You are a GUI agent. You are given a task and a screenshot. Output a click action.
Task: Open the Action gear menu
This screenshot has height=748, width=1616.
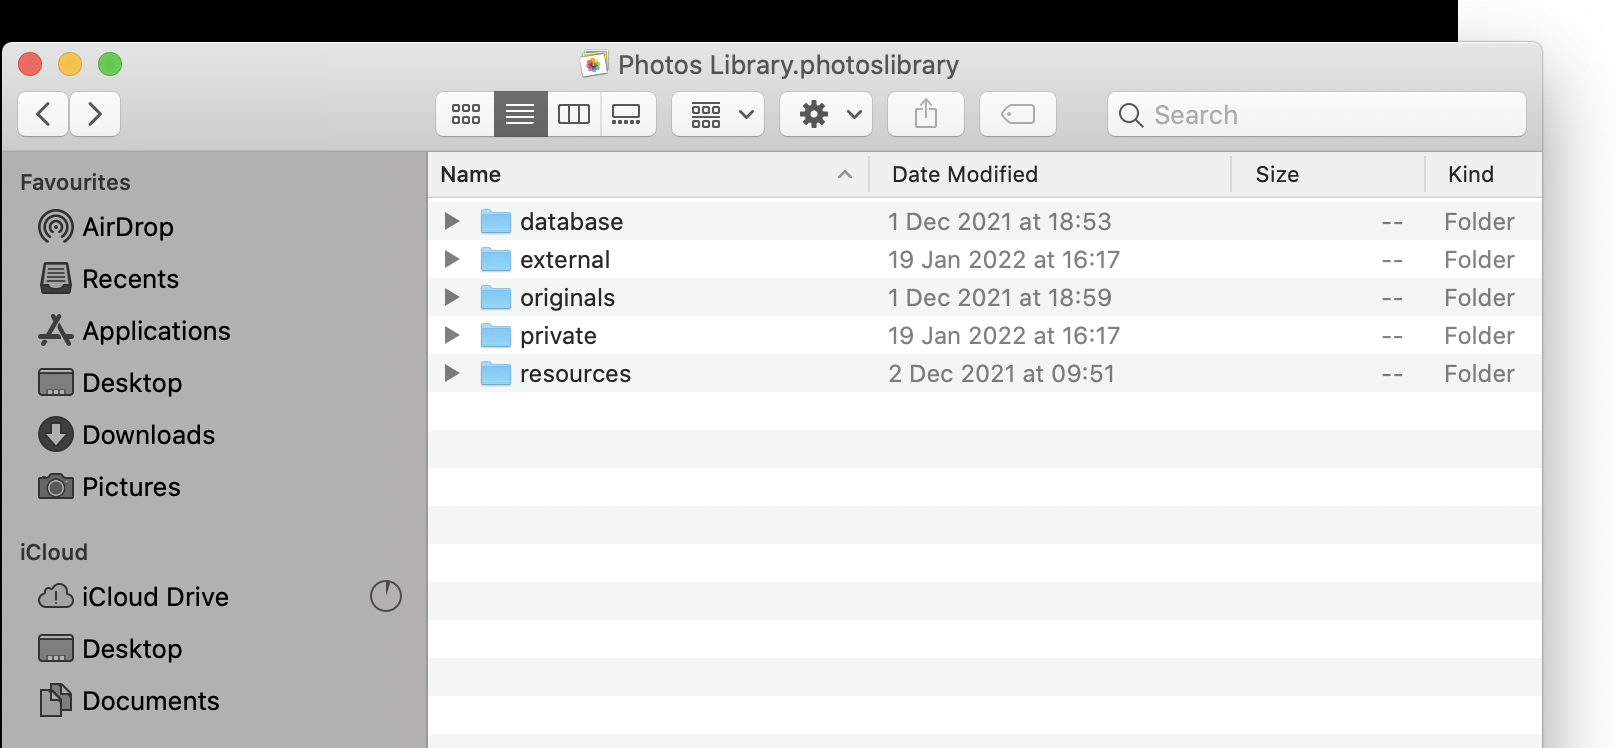(x=826, y=114)
